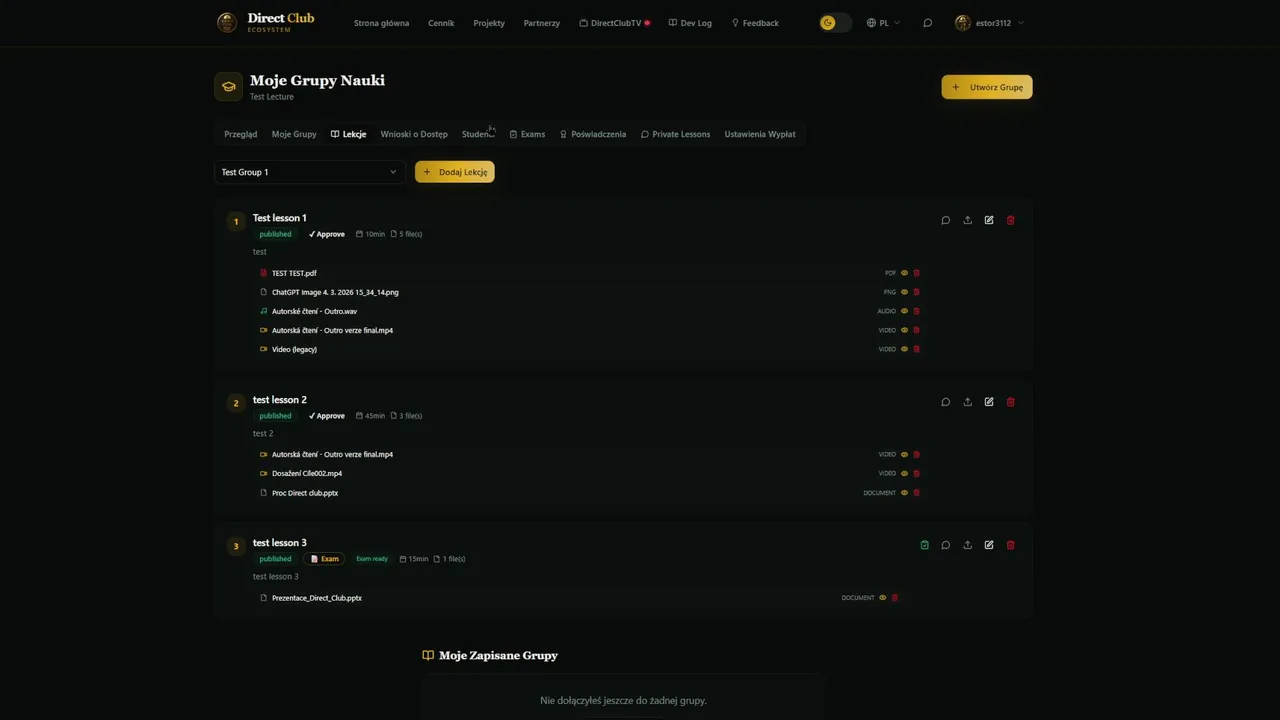The width and height of the screenshot is (1280, 720).
Task: Open Partnerzy in the top navigation
Action: (x=542, y=23)
